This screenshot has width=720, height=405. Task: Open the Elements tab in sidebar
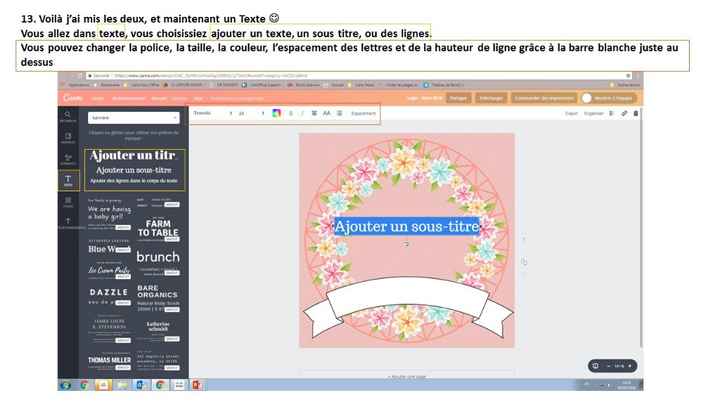[x=68, y=159]
